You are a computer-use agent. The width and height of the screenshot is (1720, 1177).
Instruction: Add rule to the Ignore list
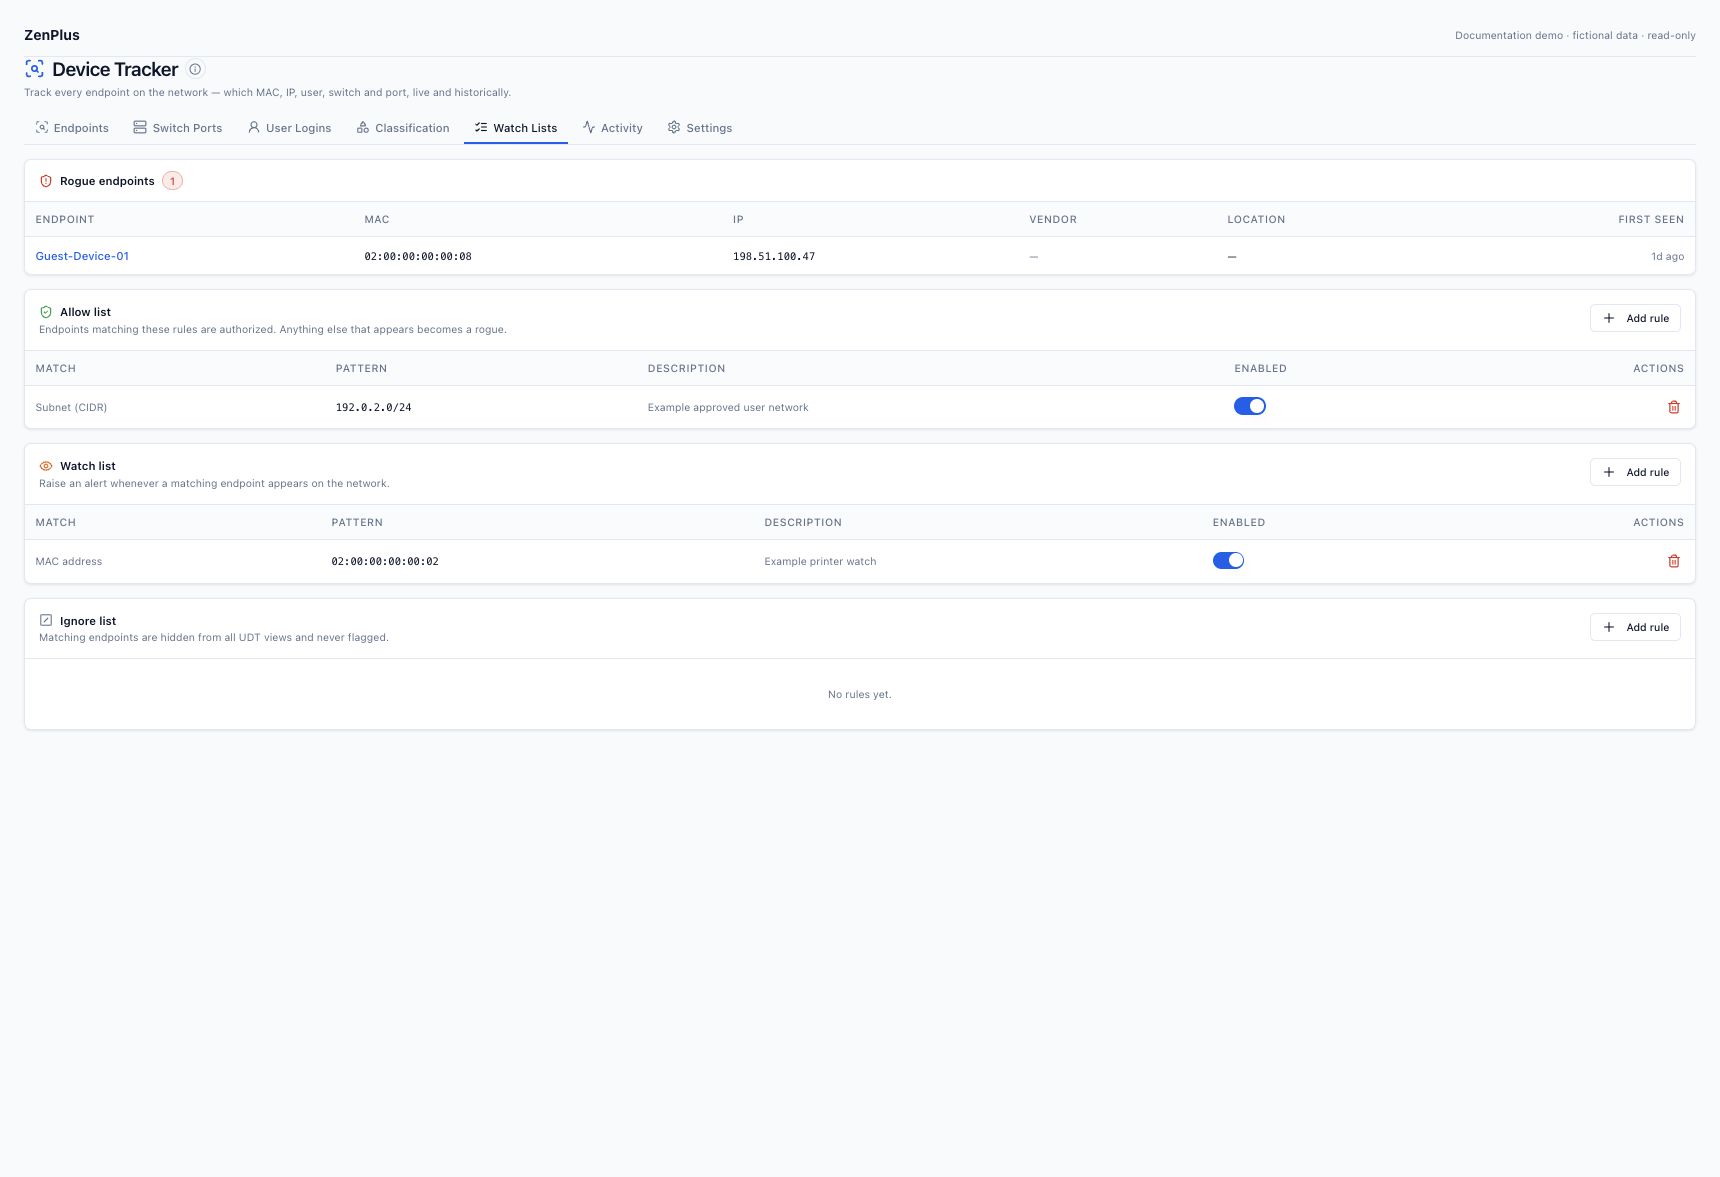click(1635, 627)
